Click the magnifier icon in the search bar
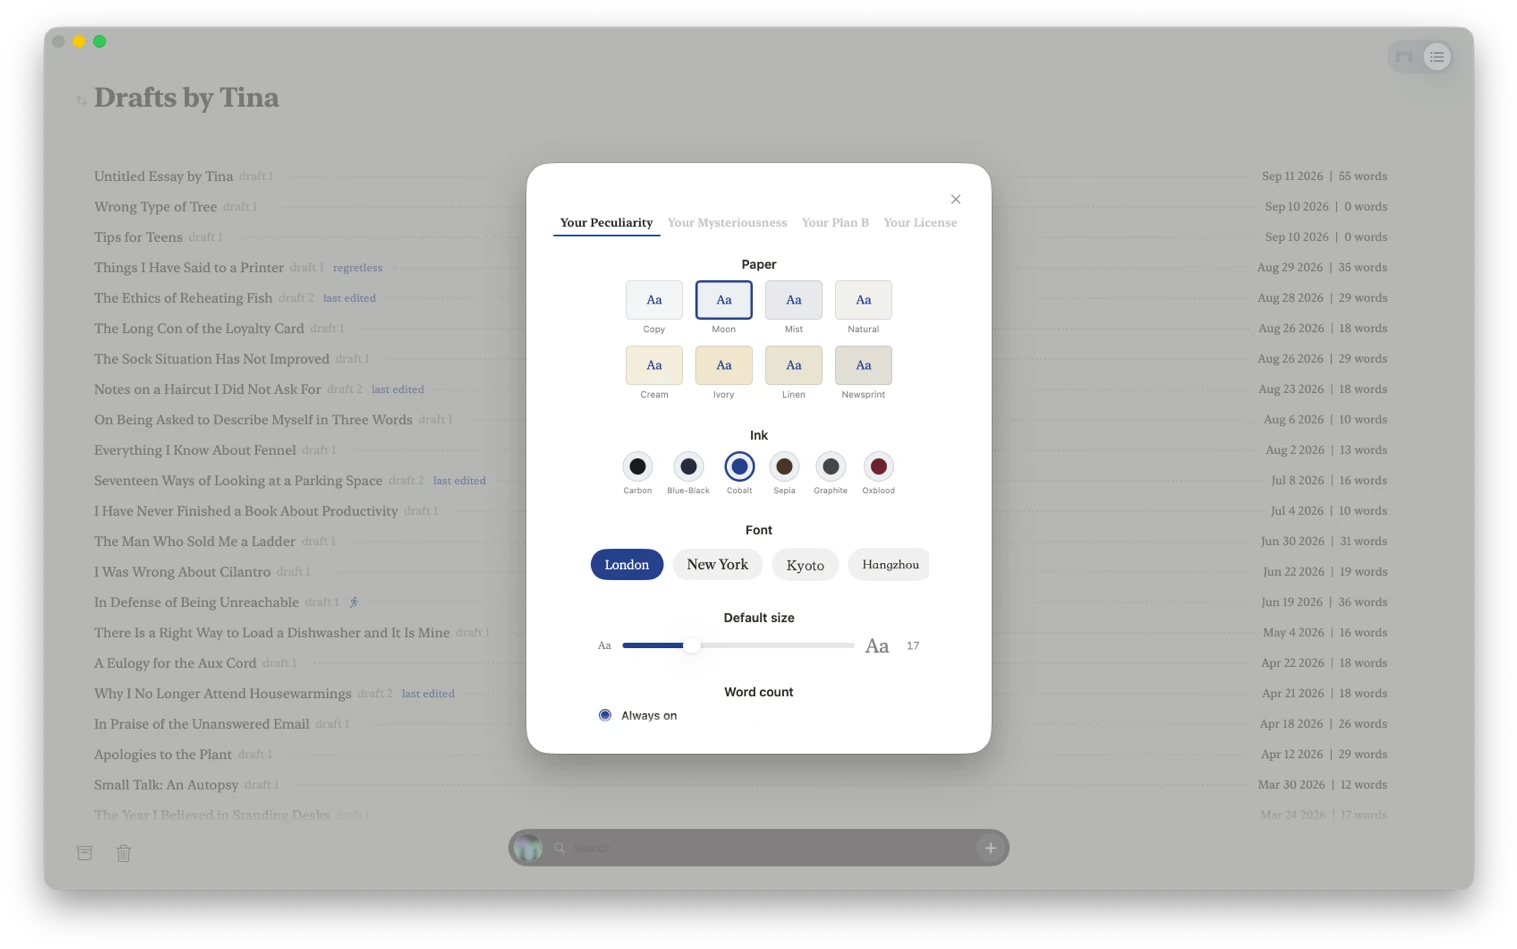Image resolution: width=1517 pixels, height=949 pixels. (560, 848)
